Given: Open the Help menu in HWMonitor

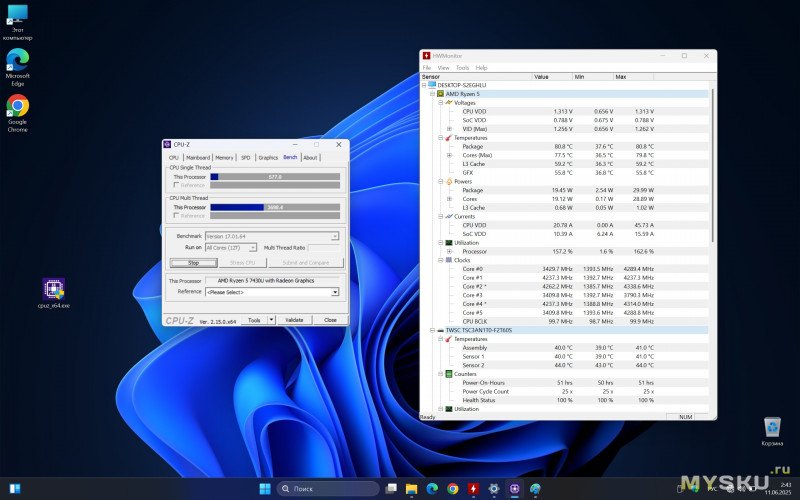Looking at the screenshot, I should click(481, 67).
